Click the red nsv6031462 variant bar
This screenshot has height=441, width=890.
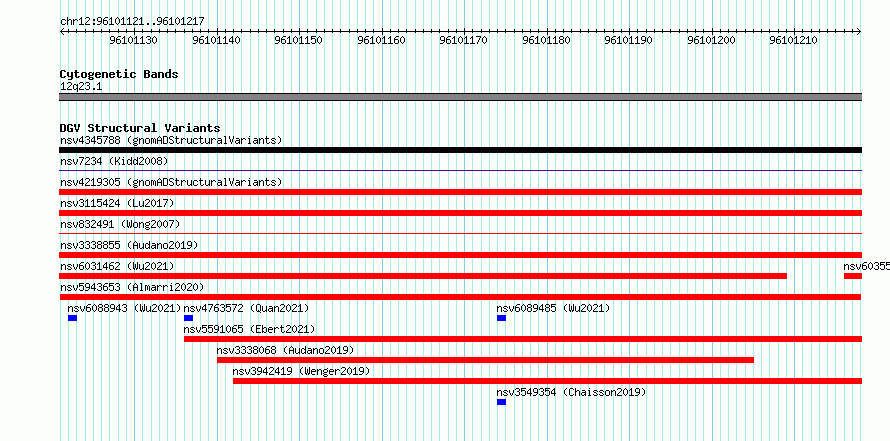[x=423, y=276]
